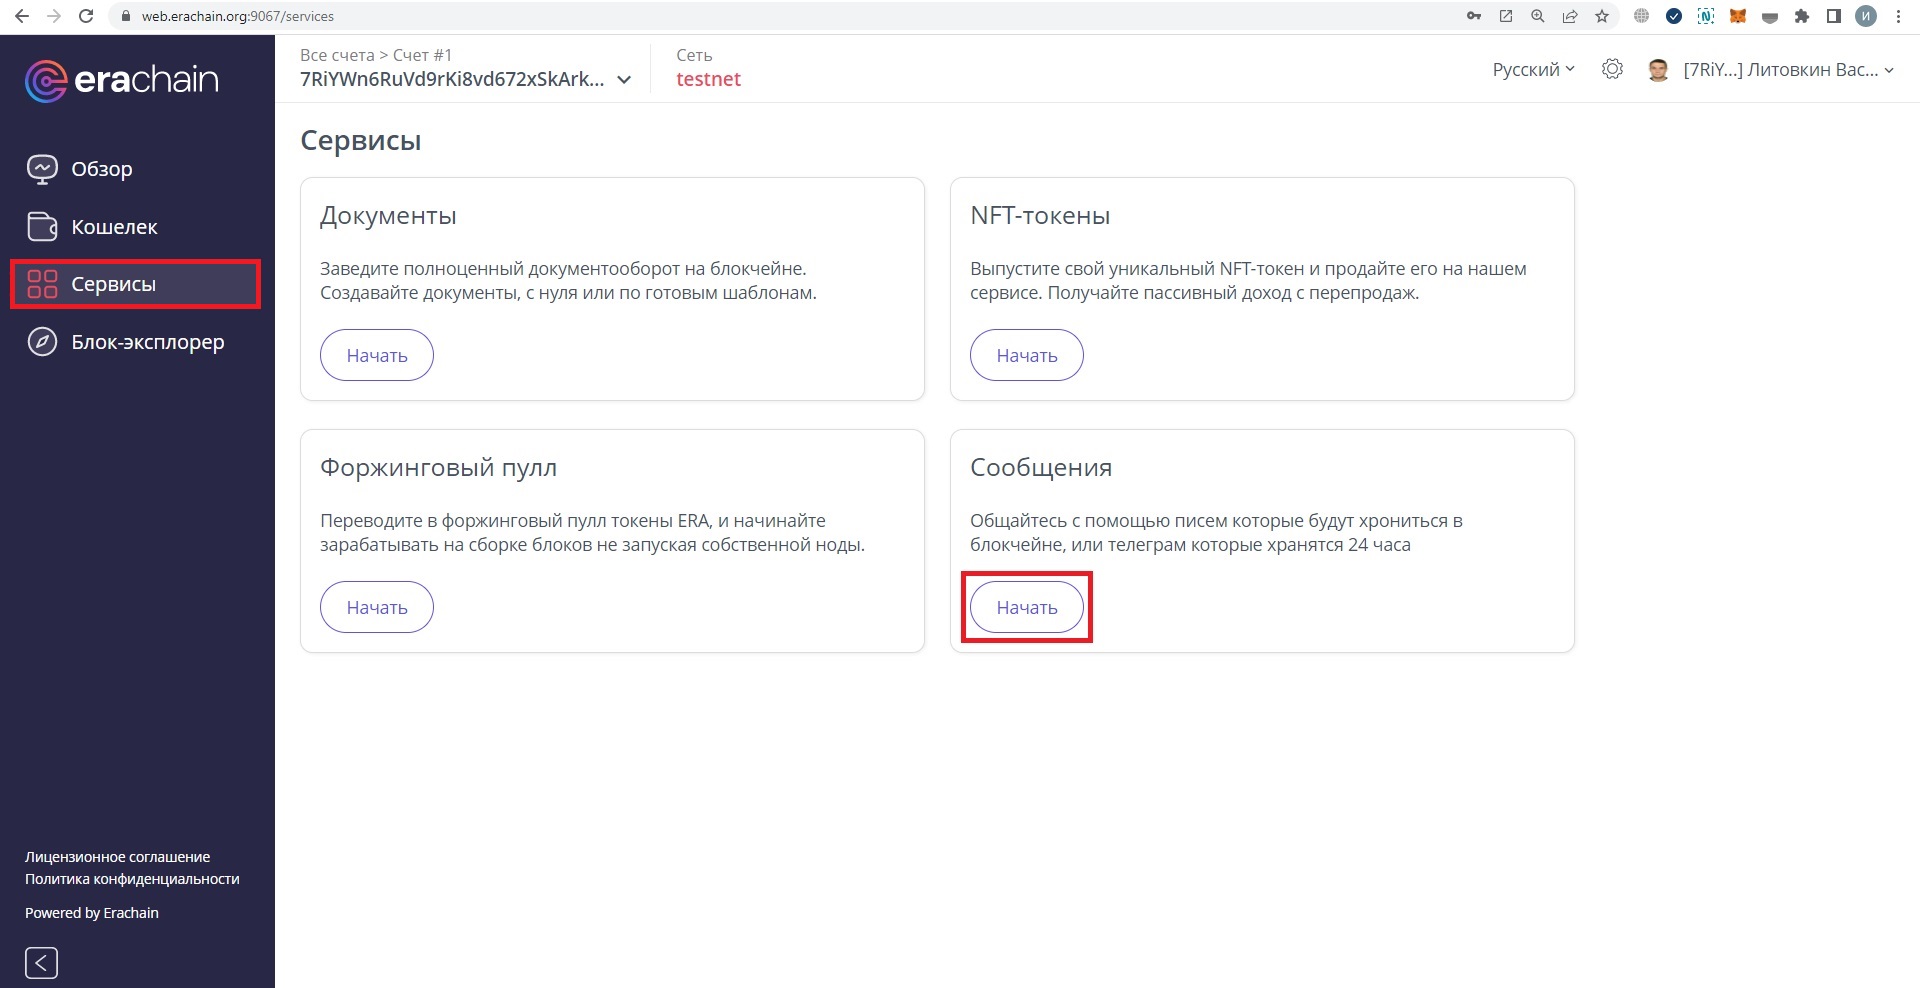This screenshot has height=988, width=1920.
Task: Expand the user profile menu chevron
Action: (x=1888, y=70)
